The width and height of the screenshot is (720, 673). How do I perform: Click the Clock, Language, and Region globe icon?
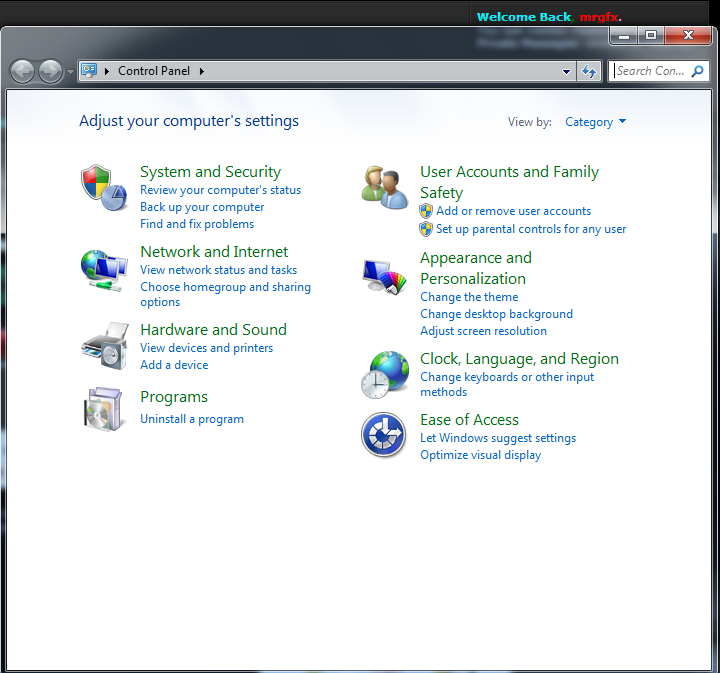385,375
